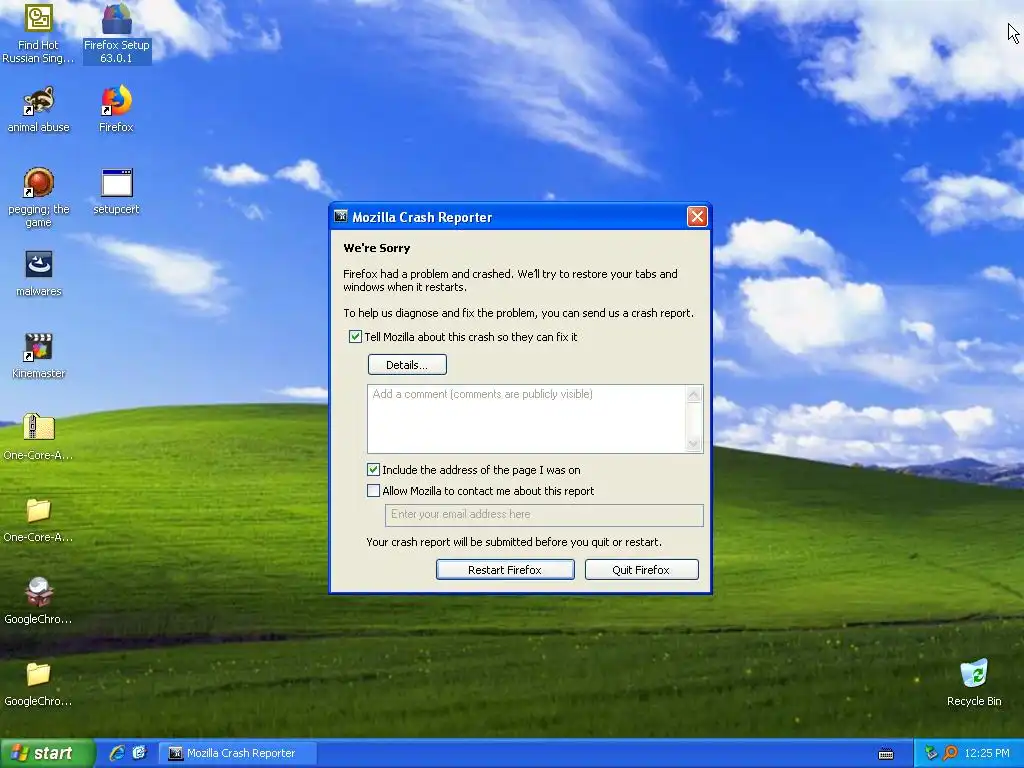
Task: Click the Details... button
Action: coord(407,364)
